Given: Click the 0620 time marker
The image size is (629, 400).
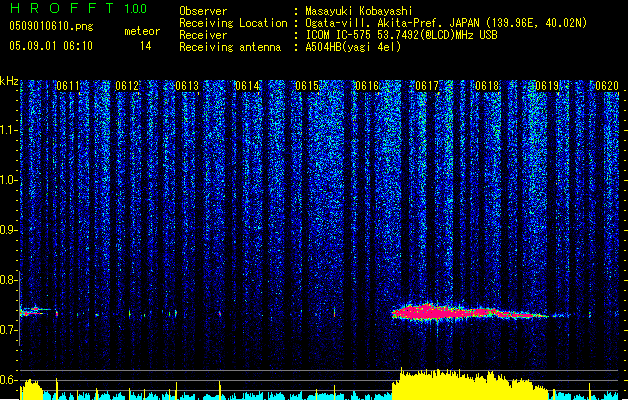Looking at the screenshot, I should point(607,86).
